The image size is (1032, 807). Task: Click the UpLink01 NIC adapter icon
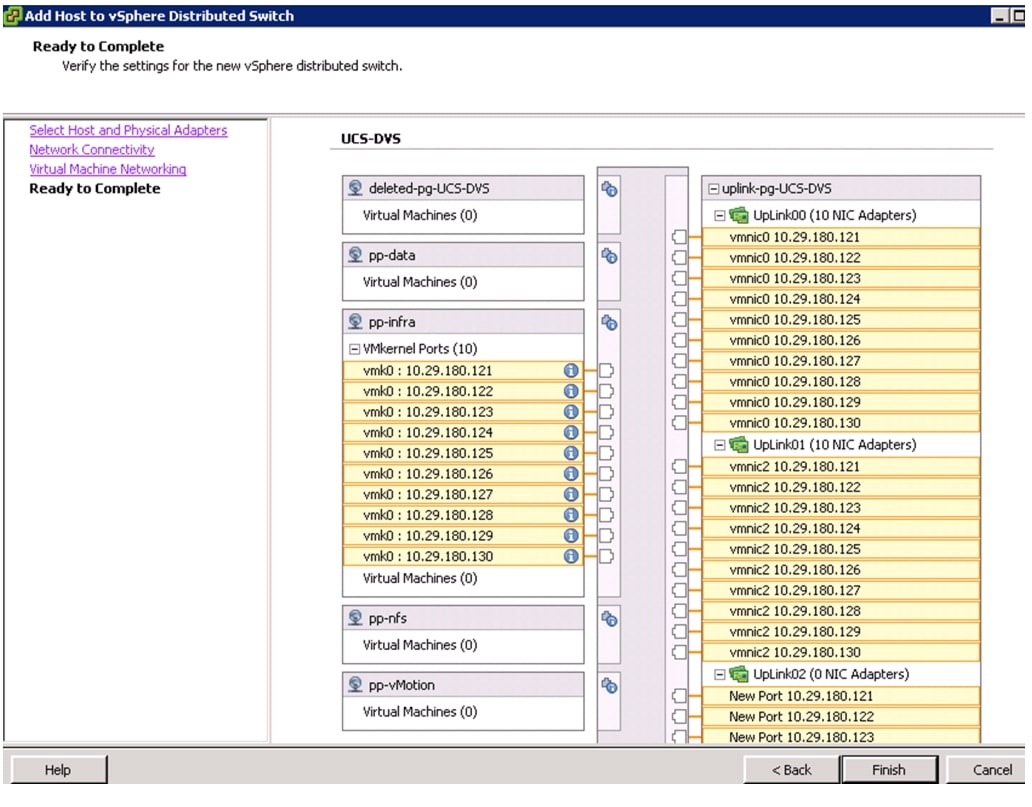click(739, 444)
